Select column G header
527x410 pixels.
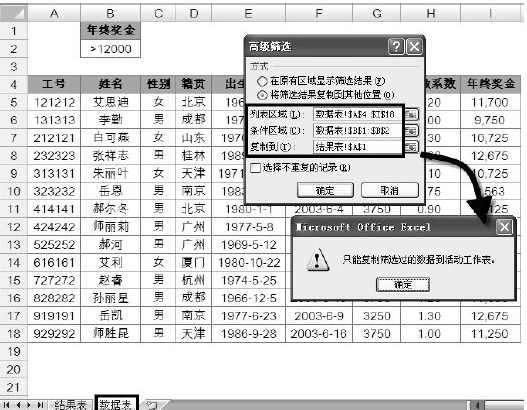pyautogui.click(x=377, y=13)
